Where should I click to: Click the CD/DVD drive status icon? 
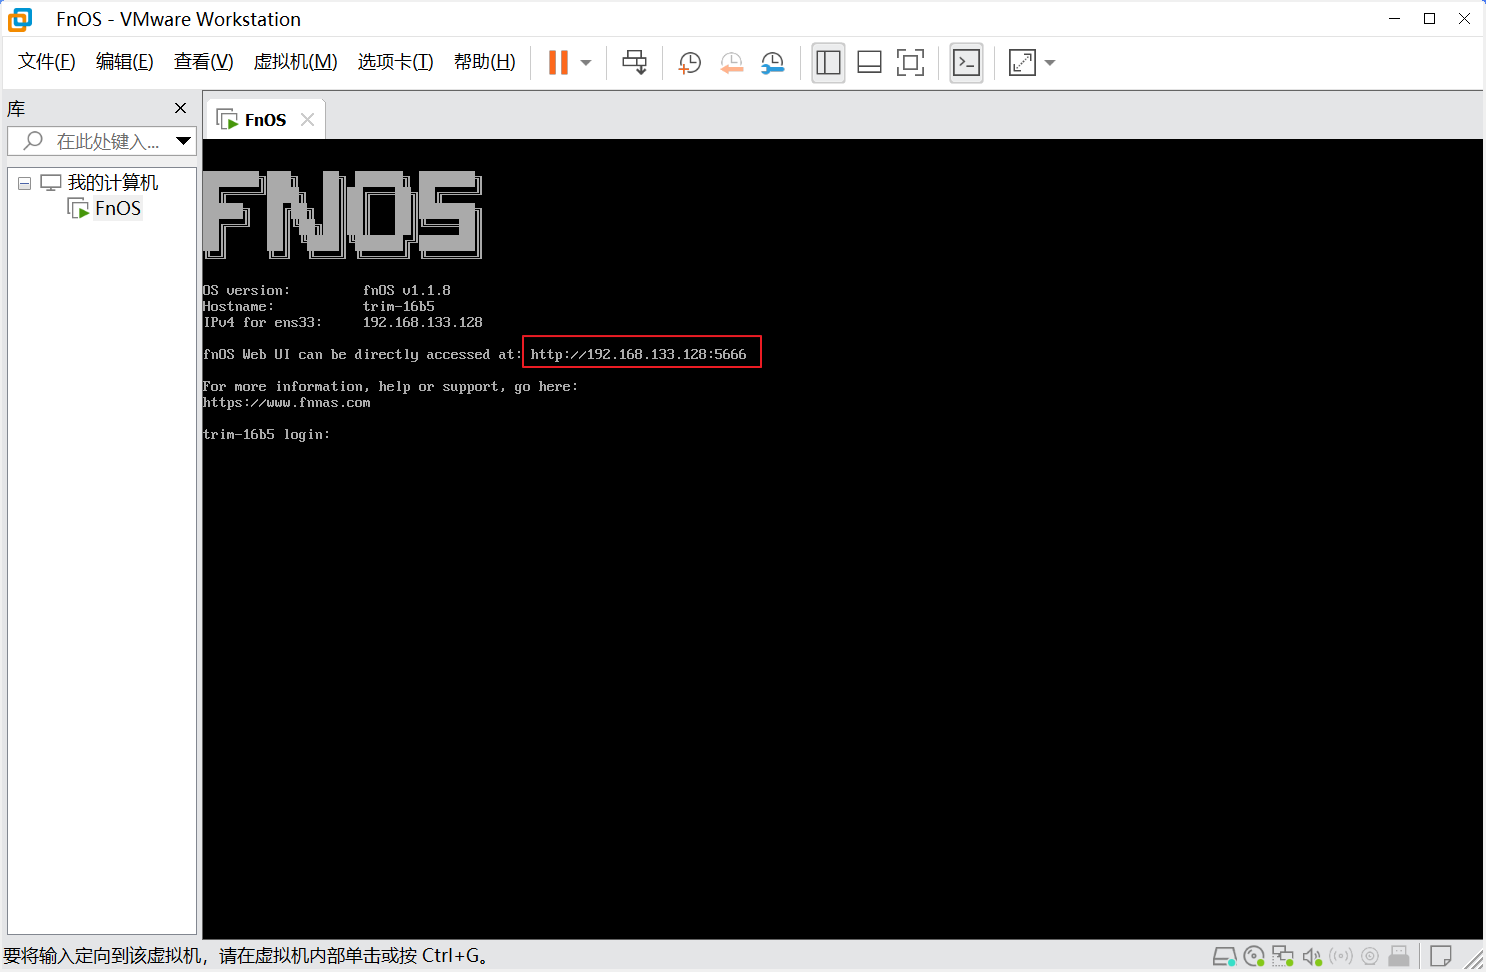pos(1254,957)
